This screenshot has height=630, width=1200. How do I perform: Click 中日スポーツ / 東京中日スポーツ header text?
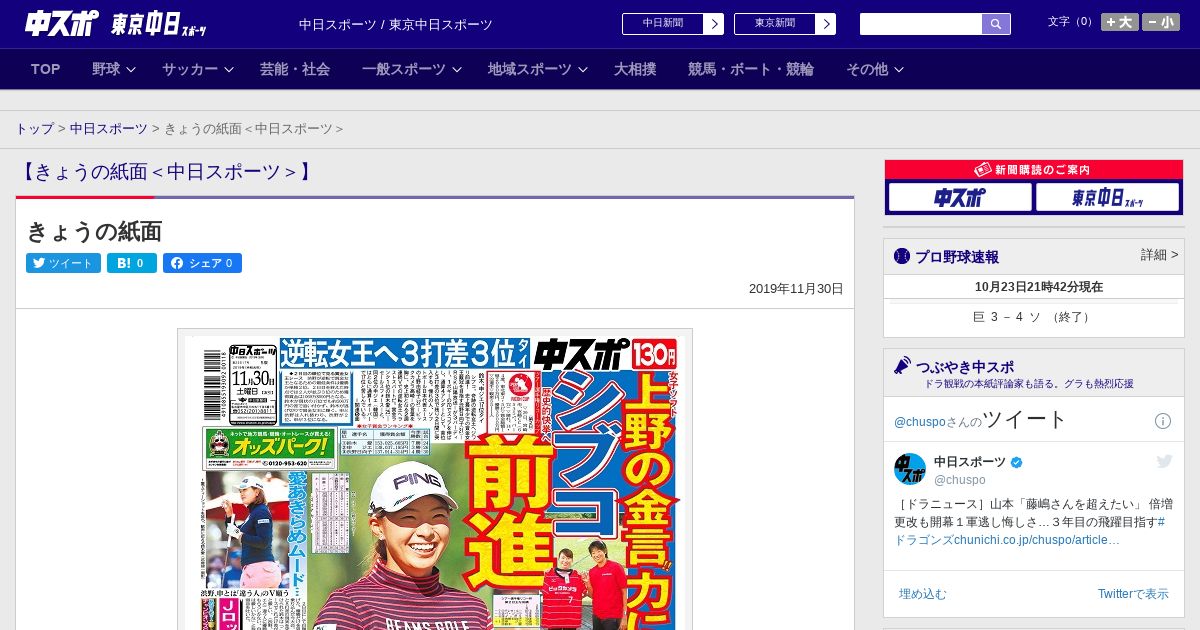tap(396, 24)
